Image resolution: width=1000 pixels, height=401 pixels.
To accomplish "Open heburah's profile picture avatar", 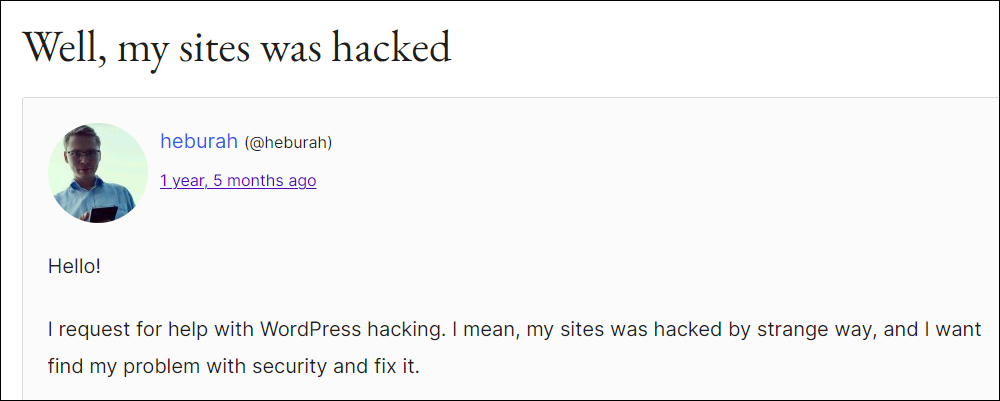I will [x=98, y=173].
